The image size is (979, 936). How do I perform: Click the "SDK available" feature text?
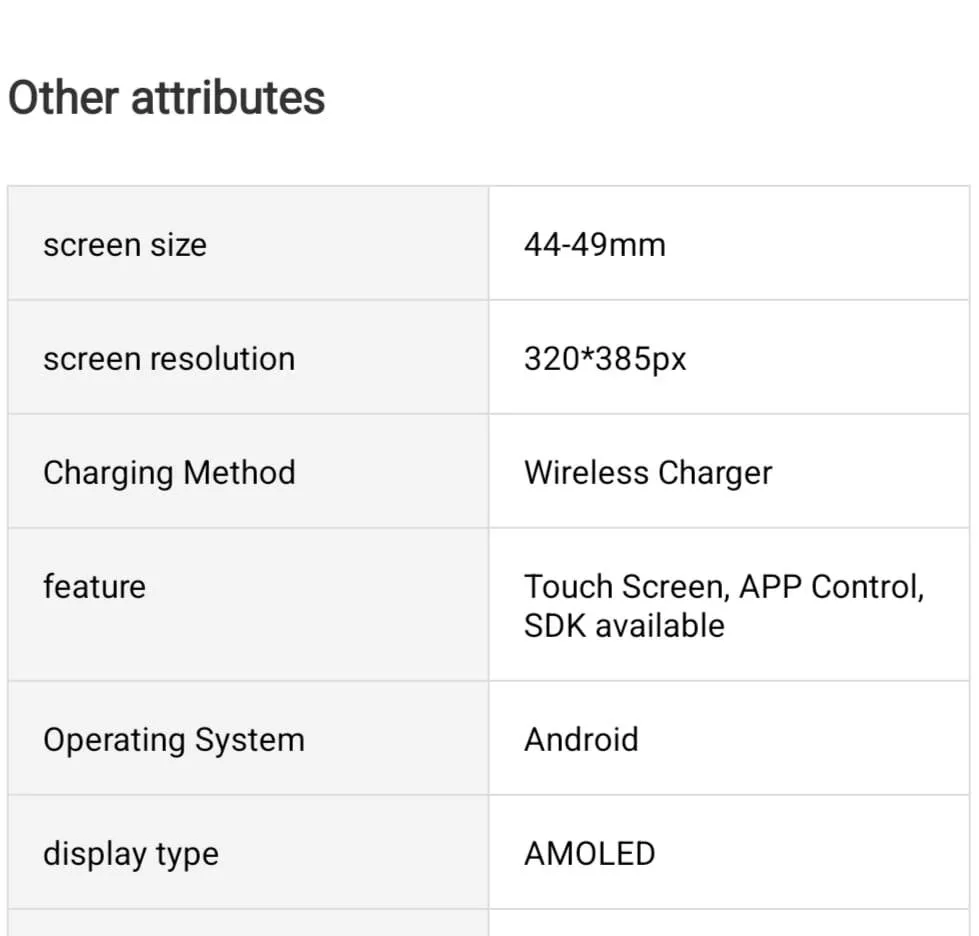(x=624, y=626)
